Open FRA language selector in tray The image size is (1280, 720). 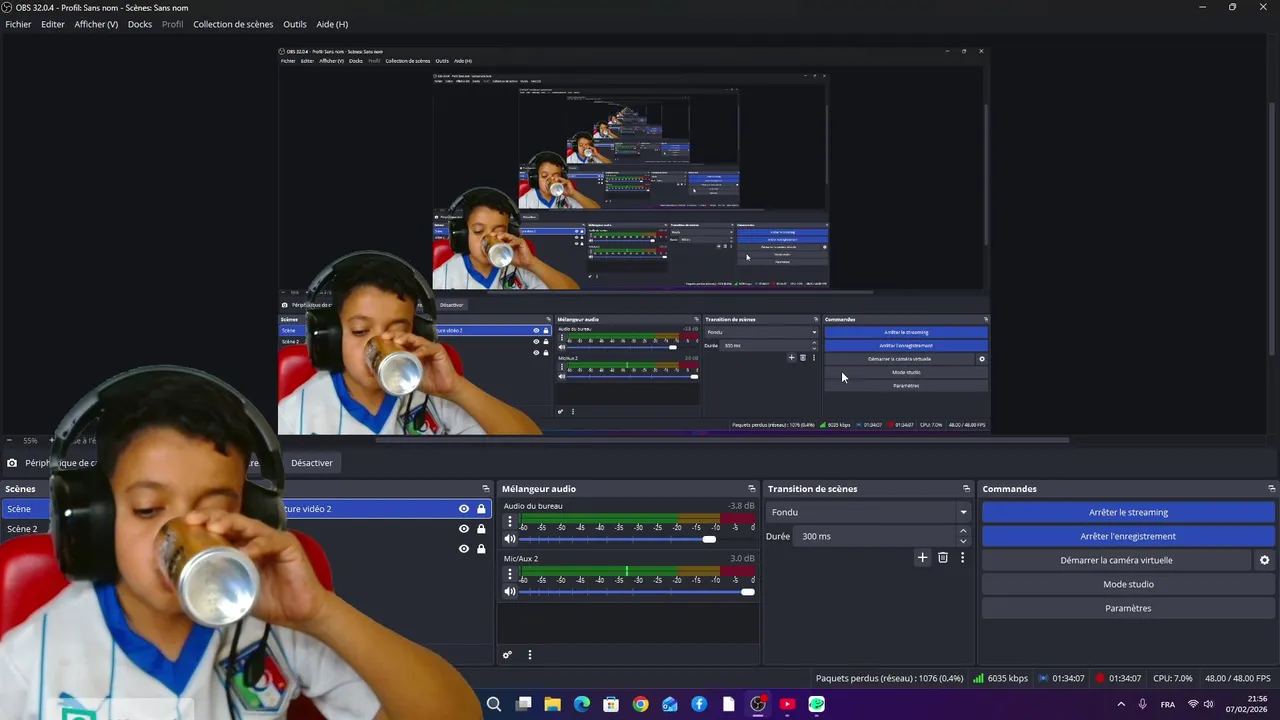pos(1168,704)
